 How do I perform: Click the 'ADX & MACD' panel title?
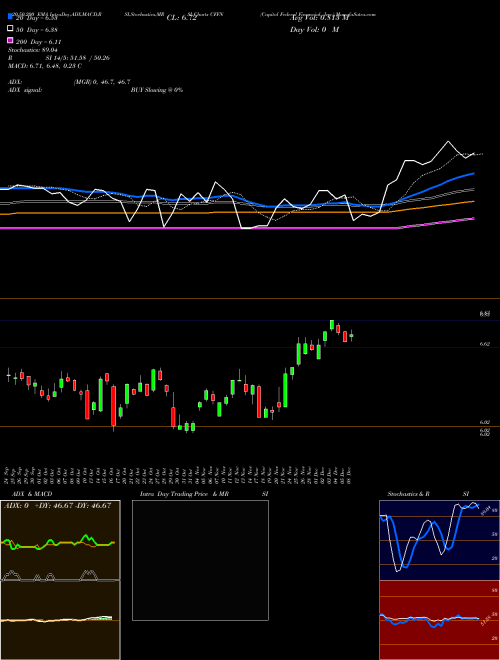pyautogui.click(x=32, y=494)
